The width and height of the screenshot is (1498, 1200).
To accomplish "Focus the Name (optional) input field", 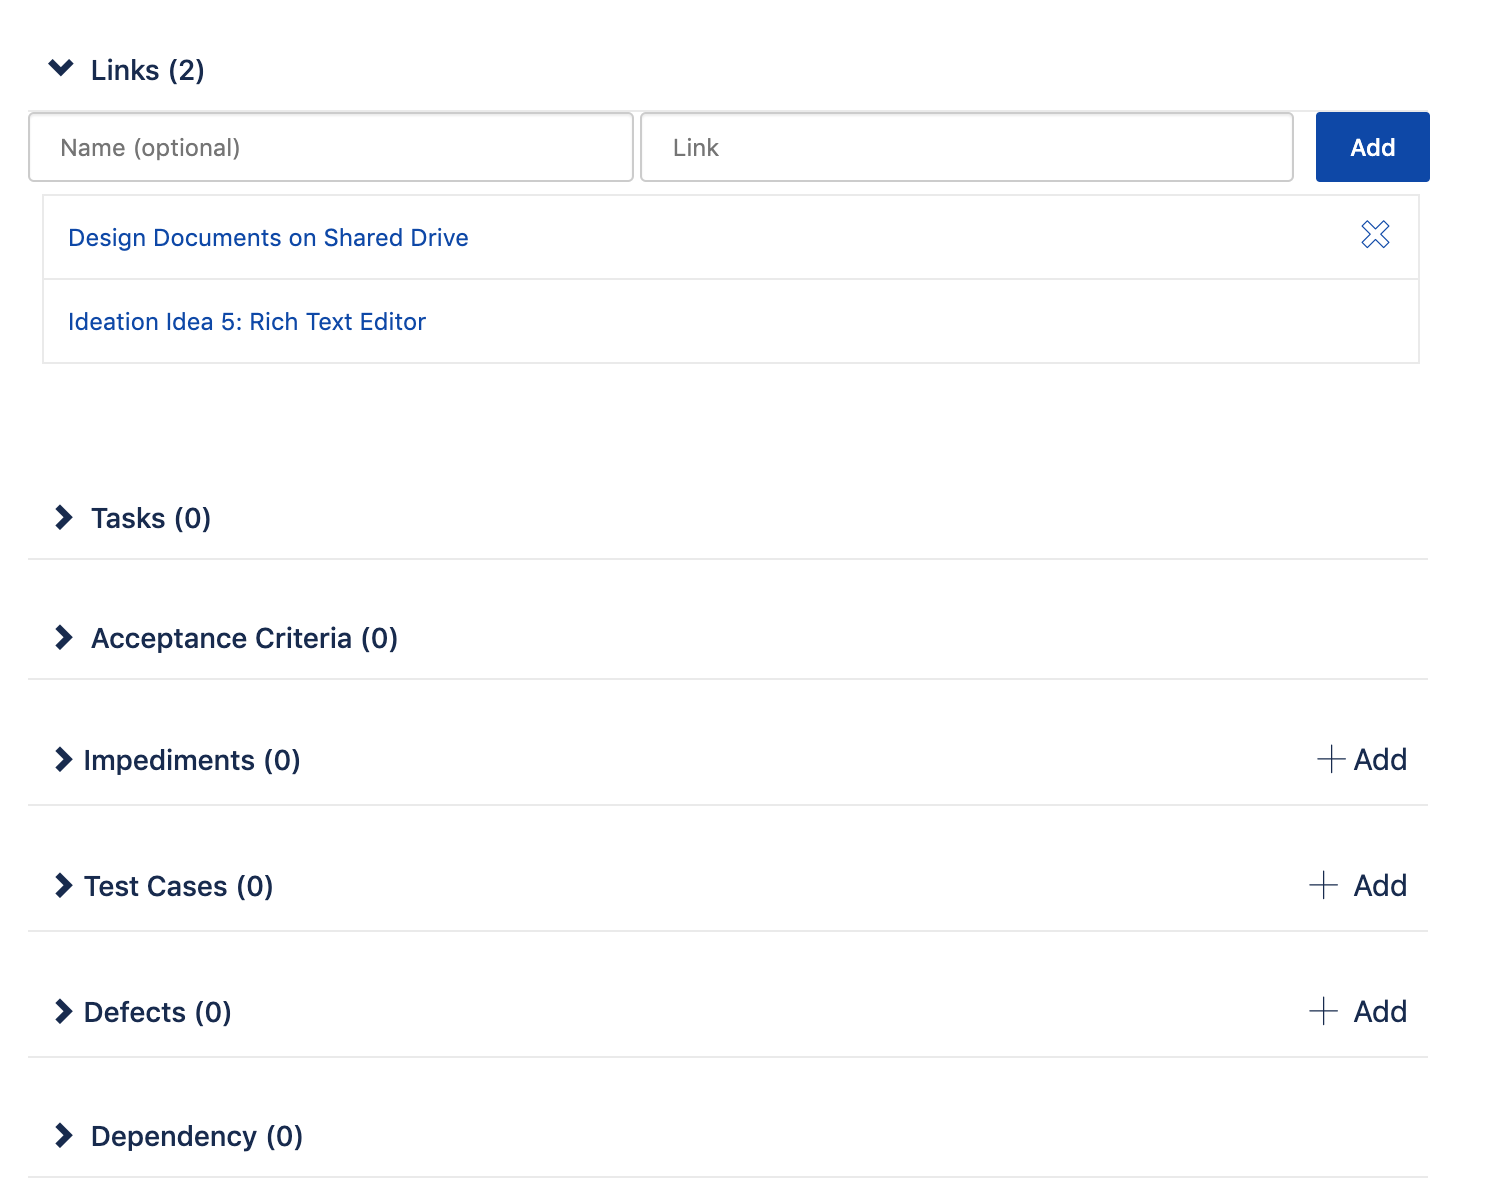I will [x=331, y=147].
